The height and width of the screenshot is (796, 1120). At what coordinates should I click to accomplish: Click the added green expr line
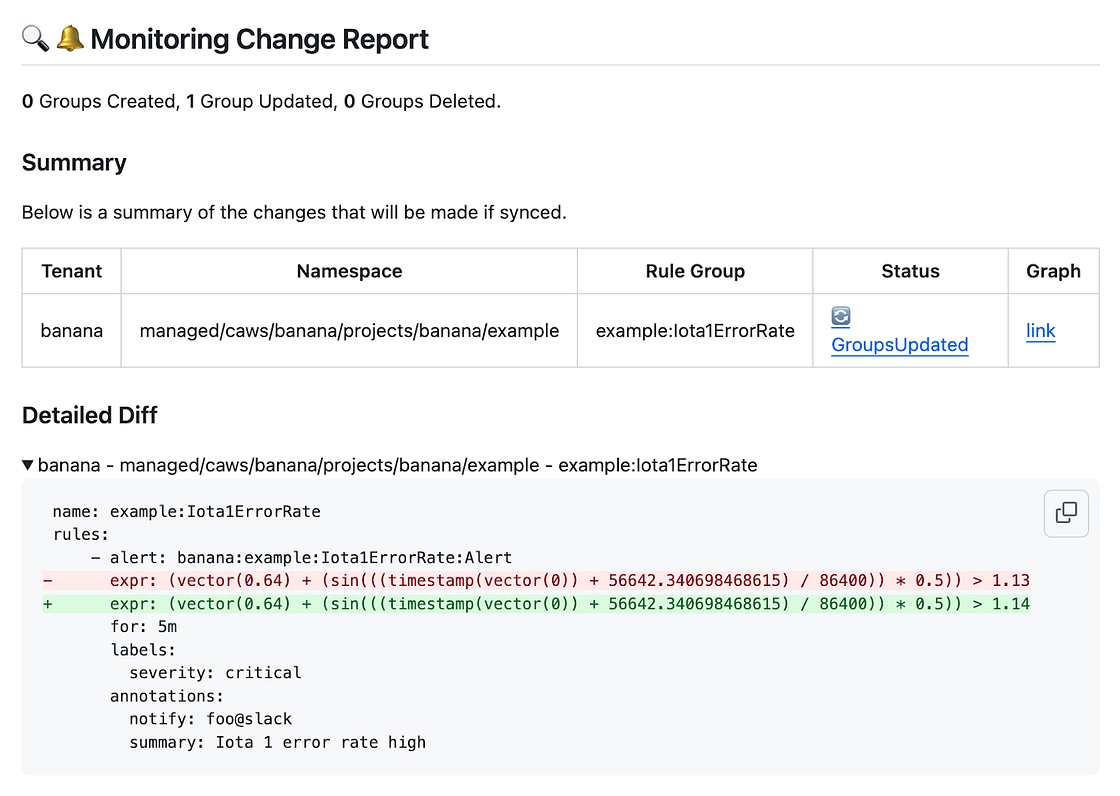point(570,604)
